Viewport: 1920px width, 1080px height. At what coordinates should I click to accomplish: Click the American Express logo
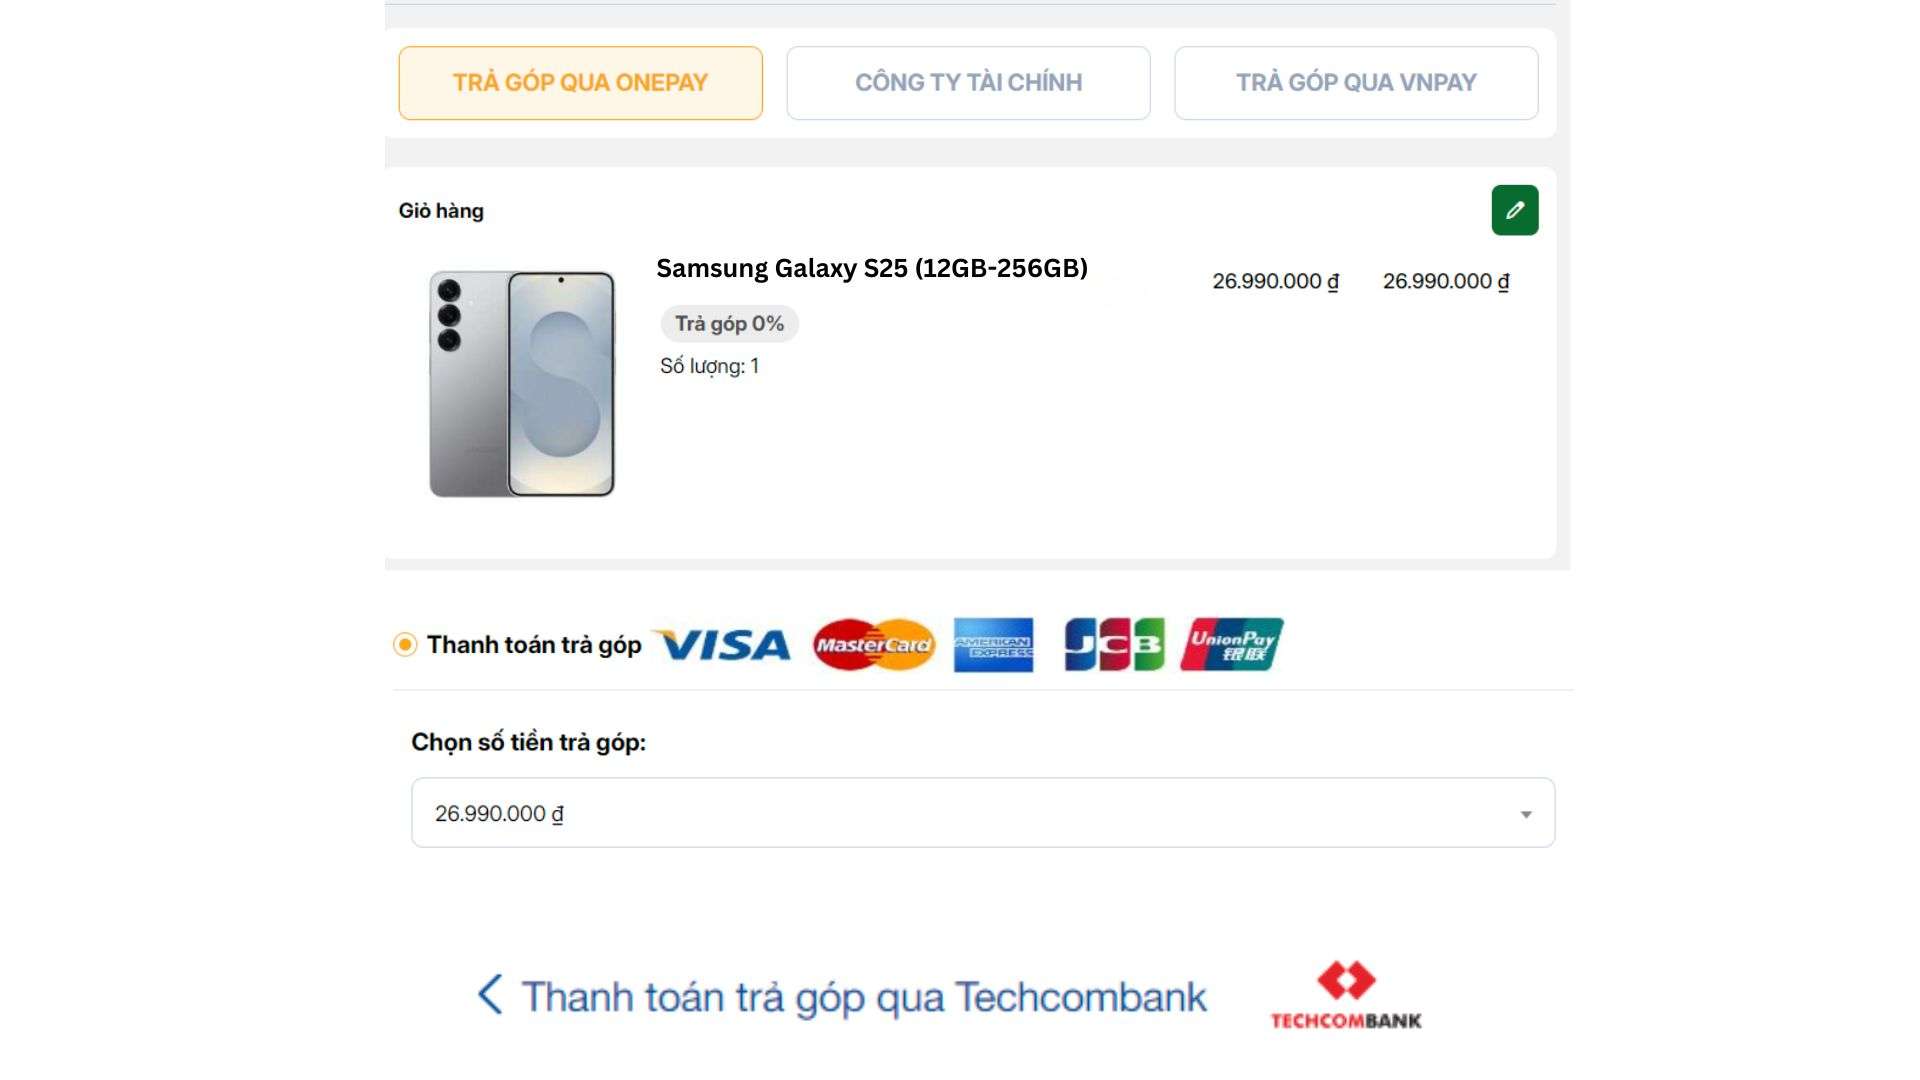(993, 645)
